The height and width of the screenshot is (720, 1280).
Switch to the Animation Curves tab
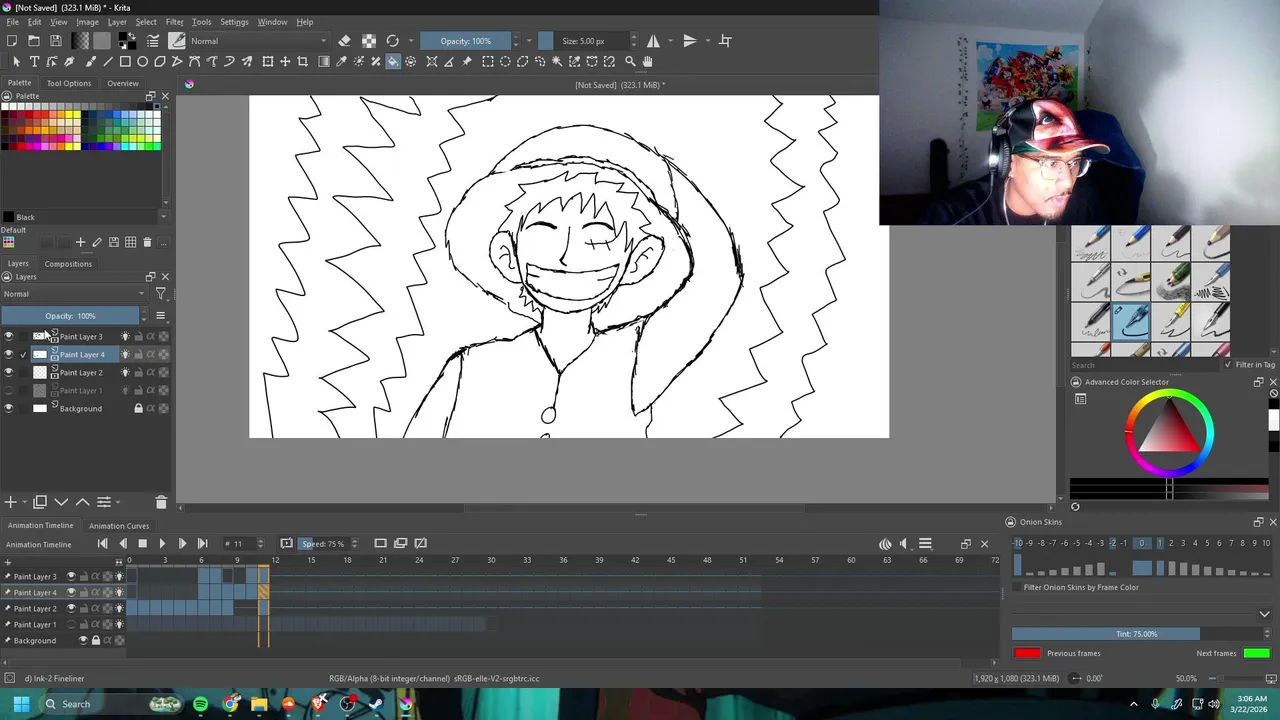click(119, 526)
